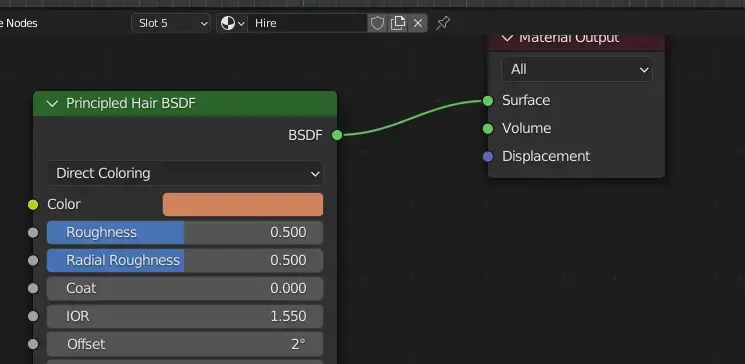Click the material dropdown arrow beside sphere

241,23
